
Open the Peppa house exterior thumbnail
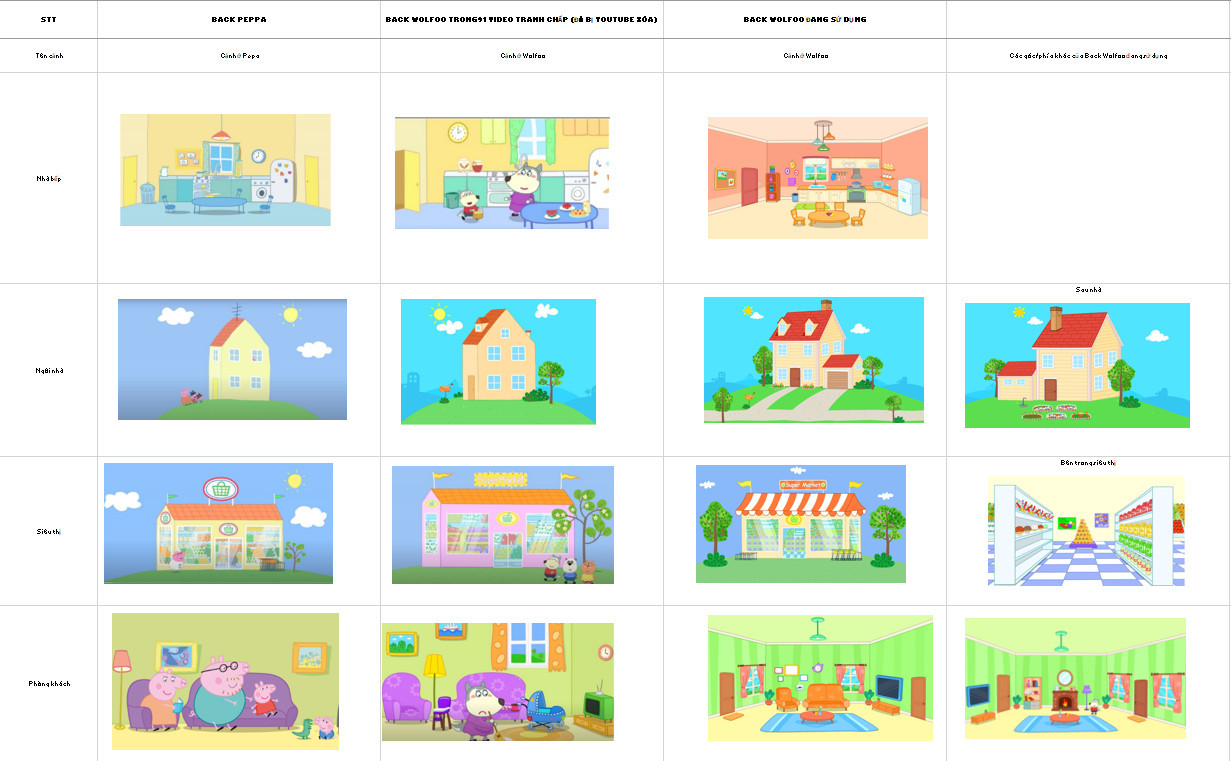coord(232,359)
